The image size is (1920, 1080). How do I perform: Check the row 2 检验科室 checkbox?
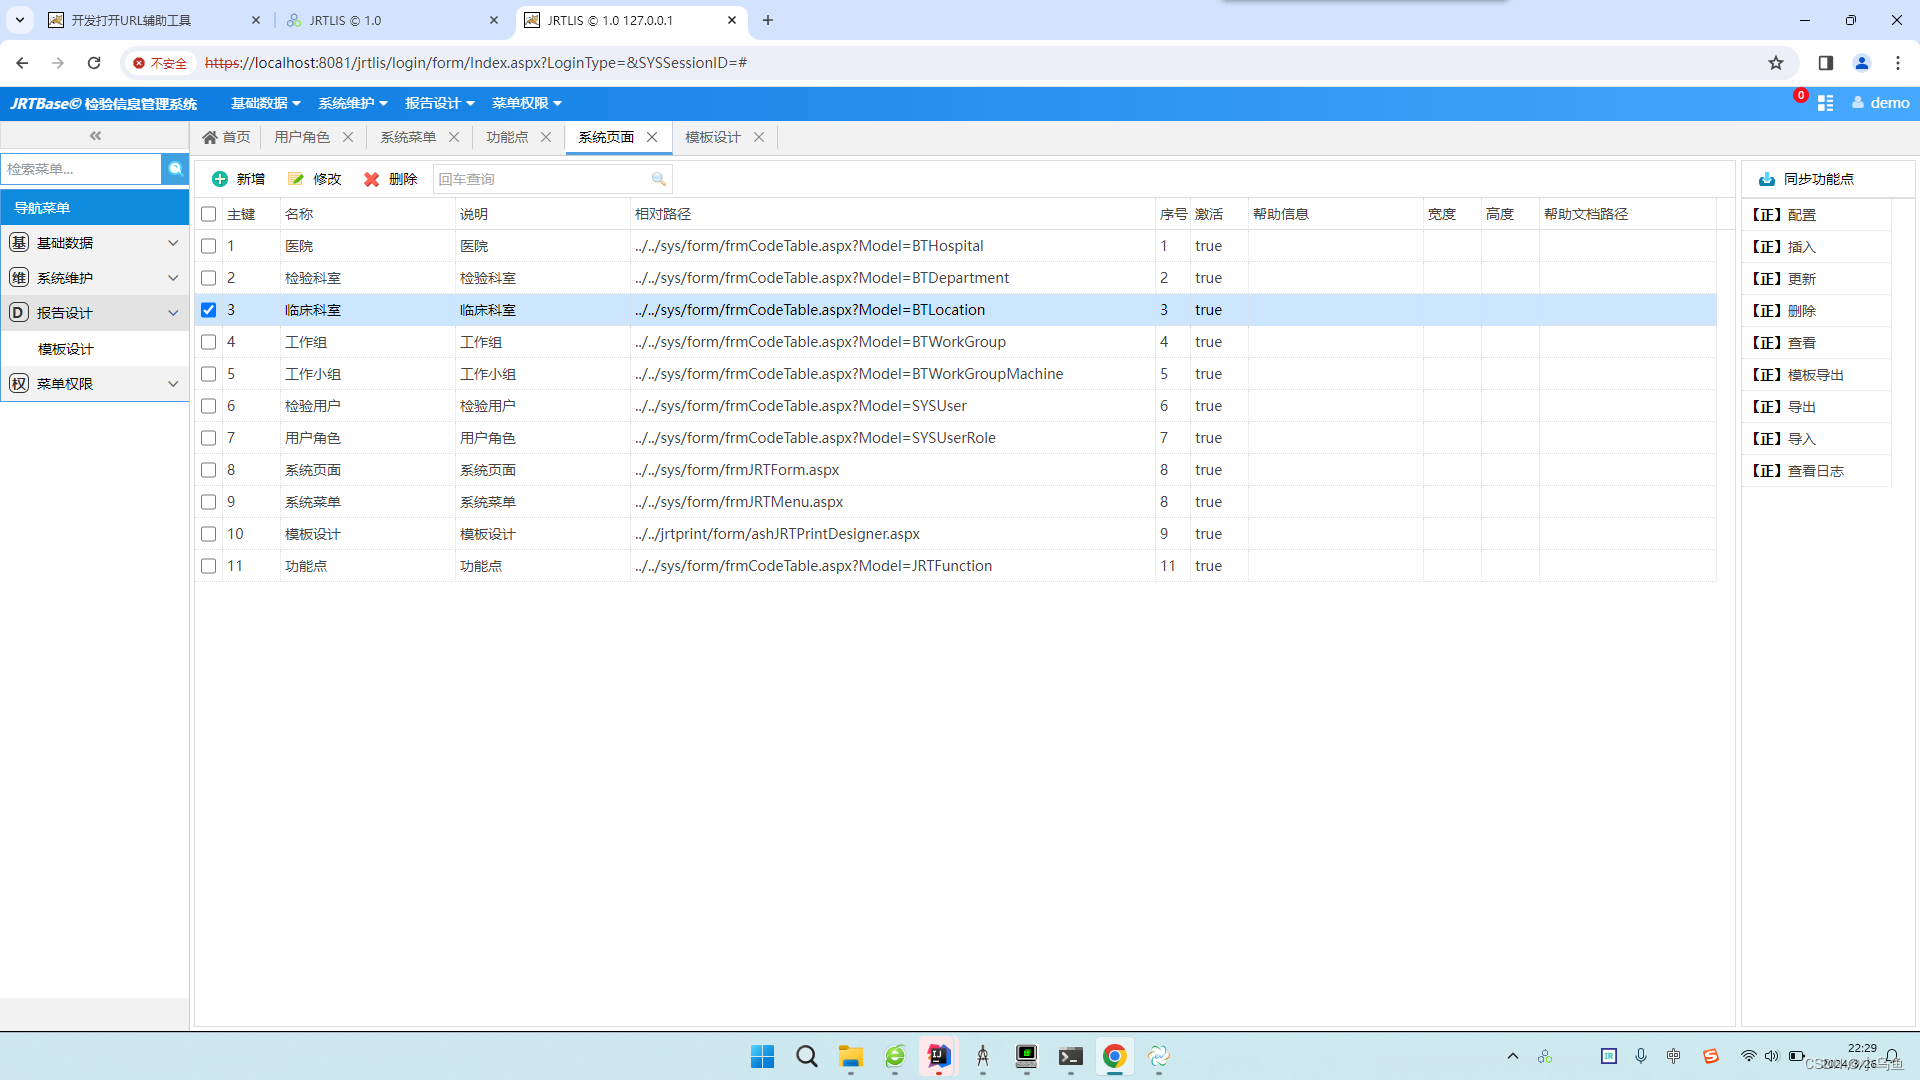point(208,278)
